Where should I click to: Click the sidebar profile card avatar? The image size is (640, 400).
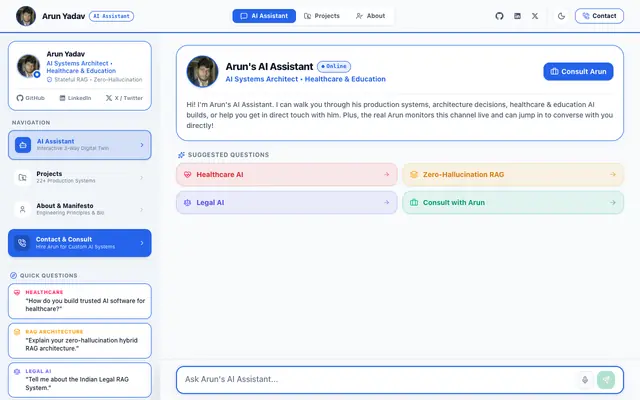pyautogui.click(x=28, y=66)
